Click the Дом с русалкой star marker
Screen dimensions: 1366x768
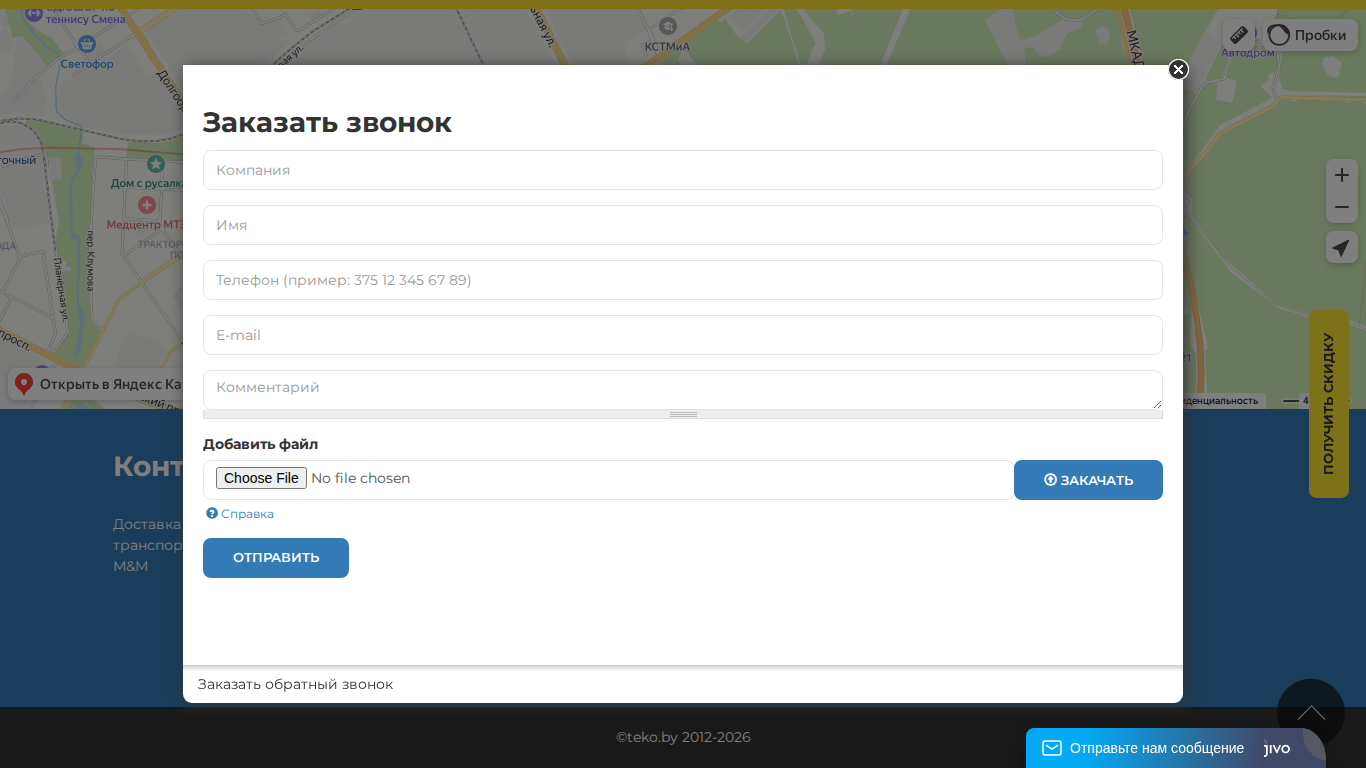pos(155,163)
